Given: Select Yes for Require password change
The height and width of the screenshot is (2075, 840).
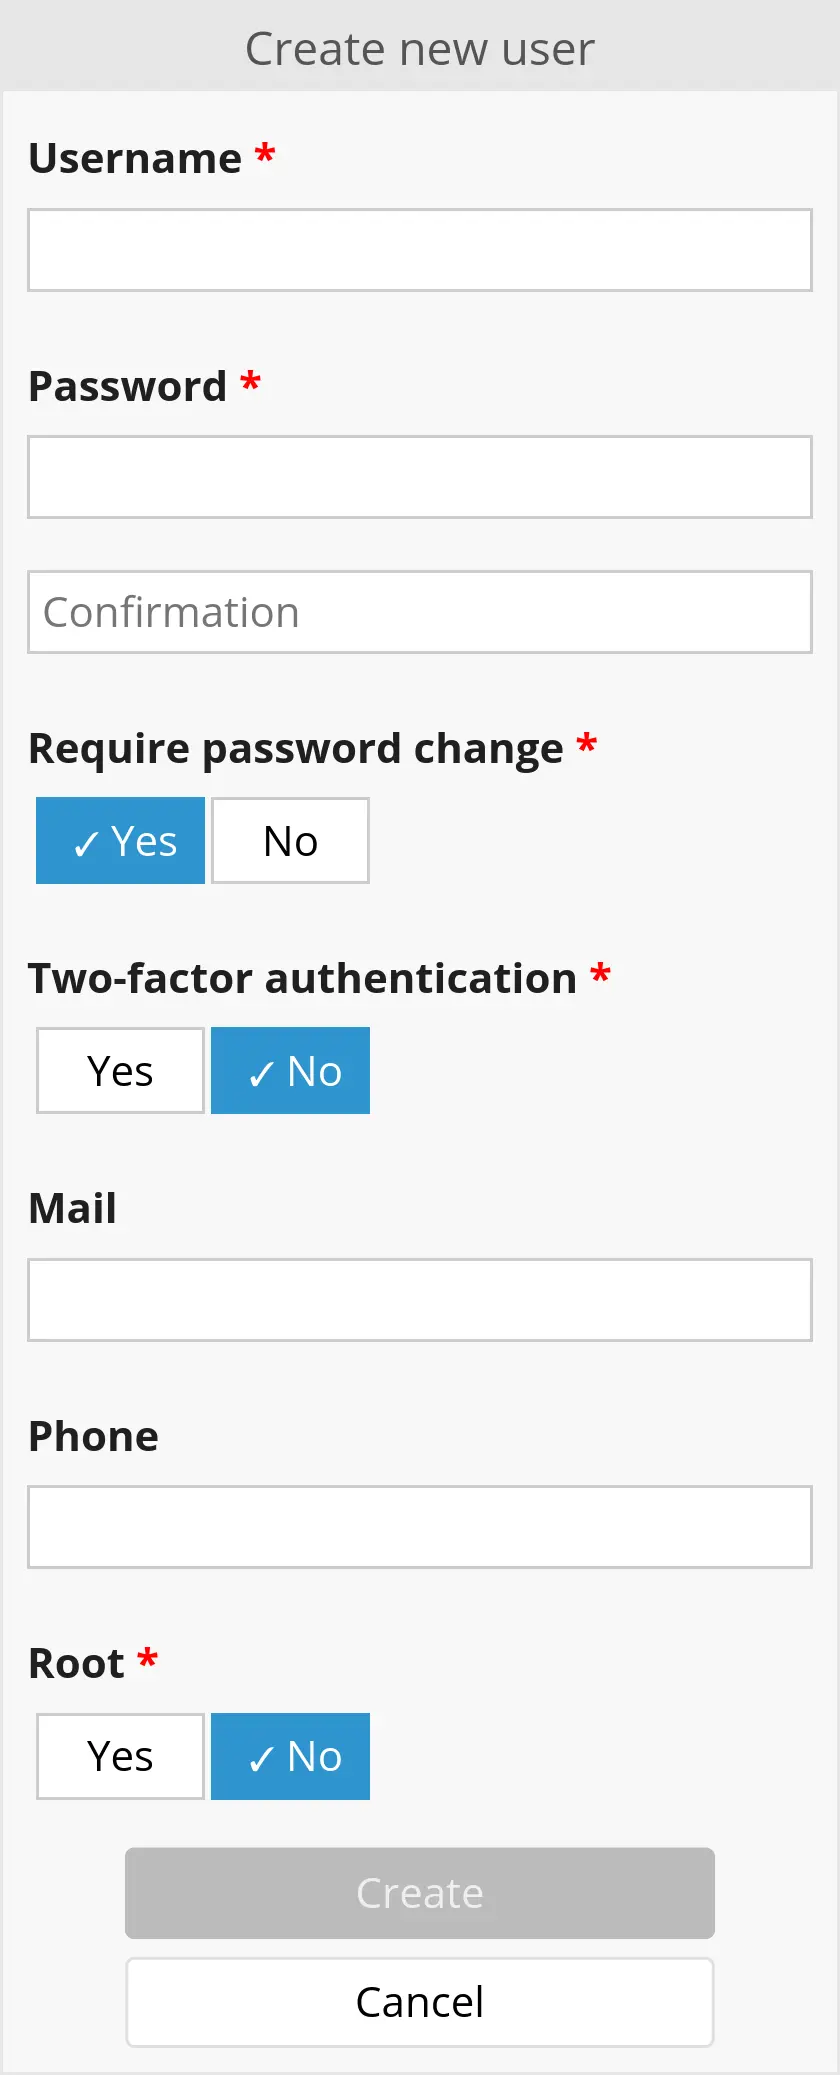Looking at the screenshot, I should pyautogui.click(x=121, y=841).
